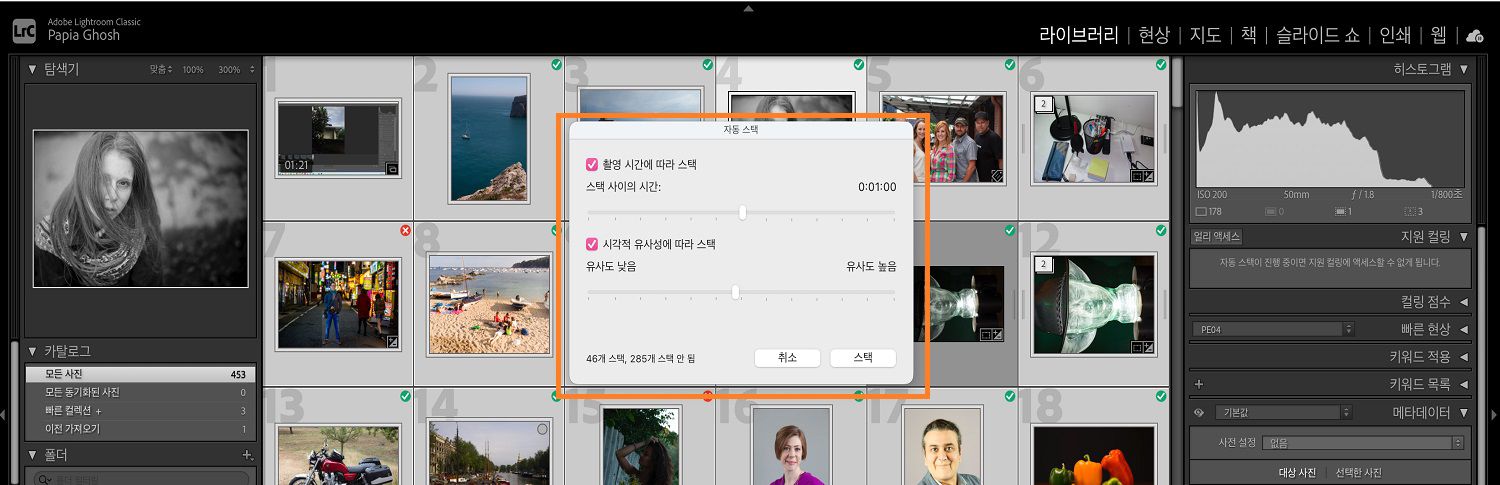Select the video thumbnail showing 01:21
1500x485 pixels.
point(338,138)
